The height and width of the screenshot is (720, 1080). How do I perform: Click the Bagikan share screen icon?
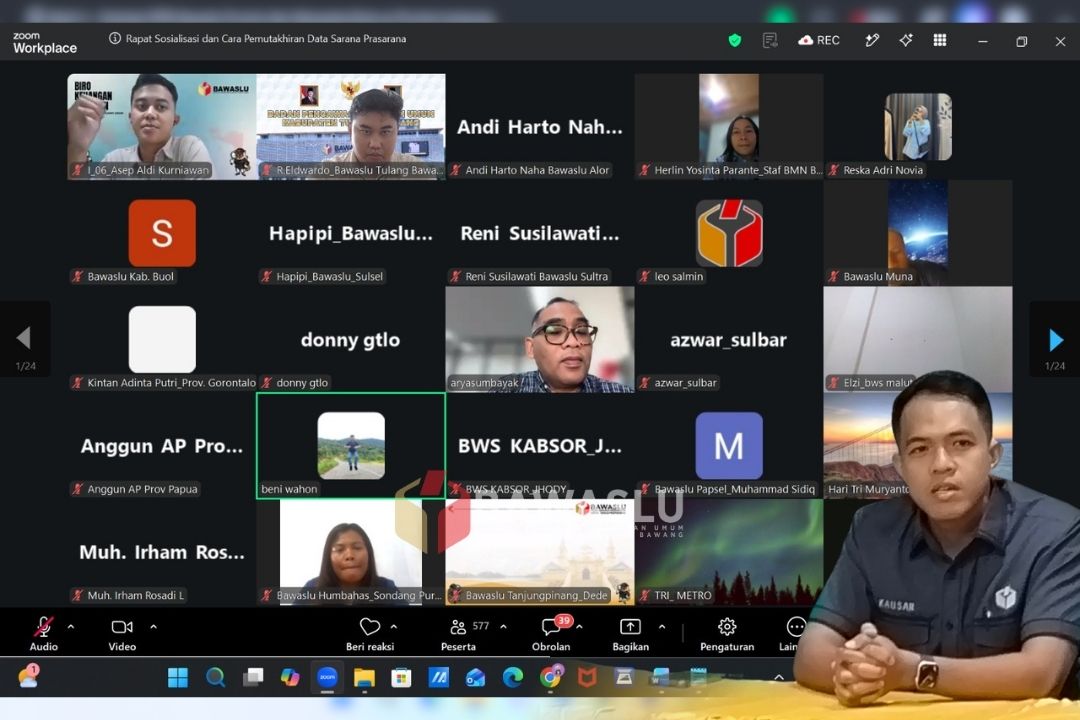630,627
